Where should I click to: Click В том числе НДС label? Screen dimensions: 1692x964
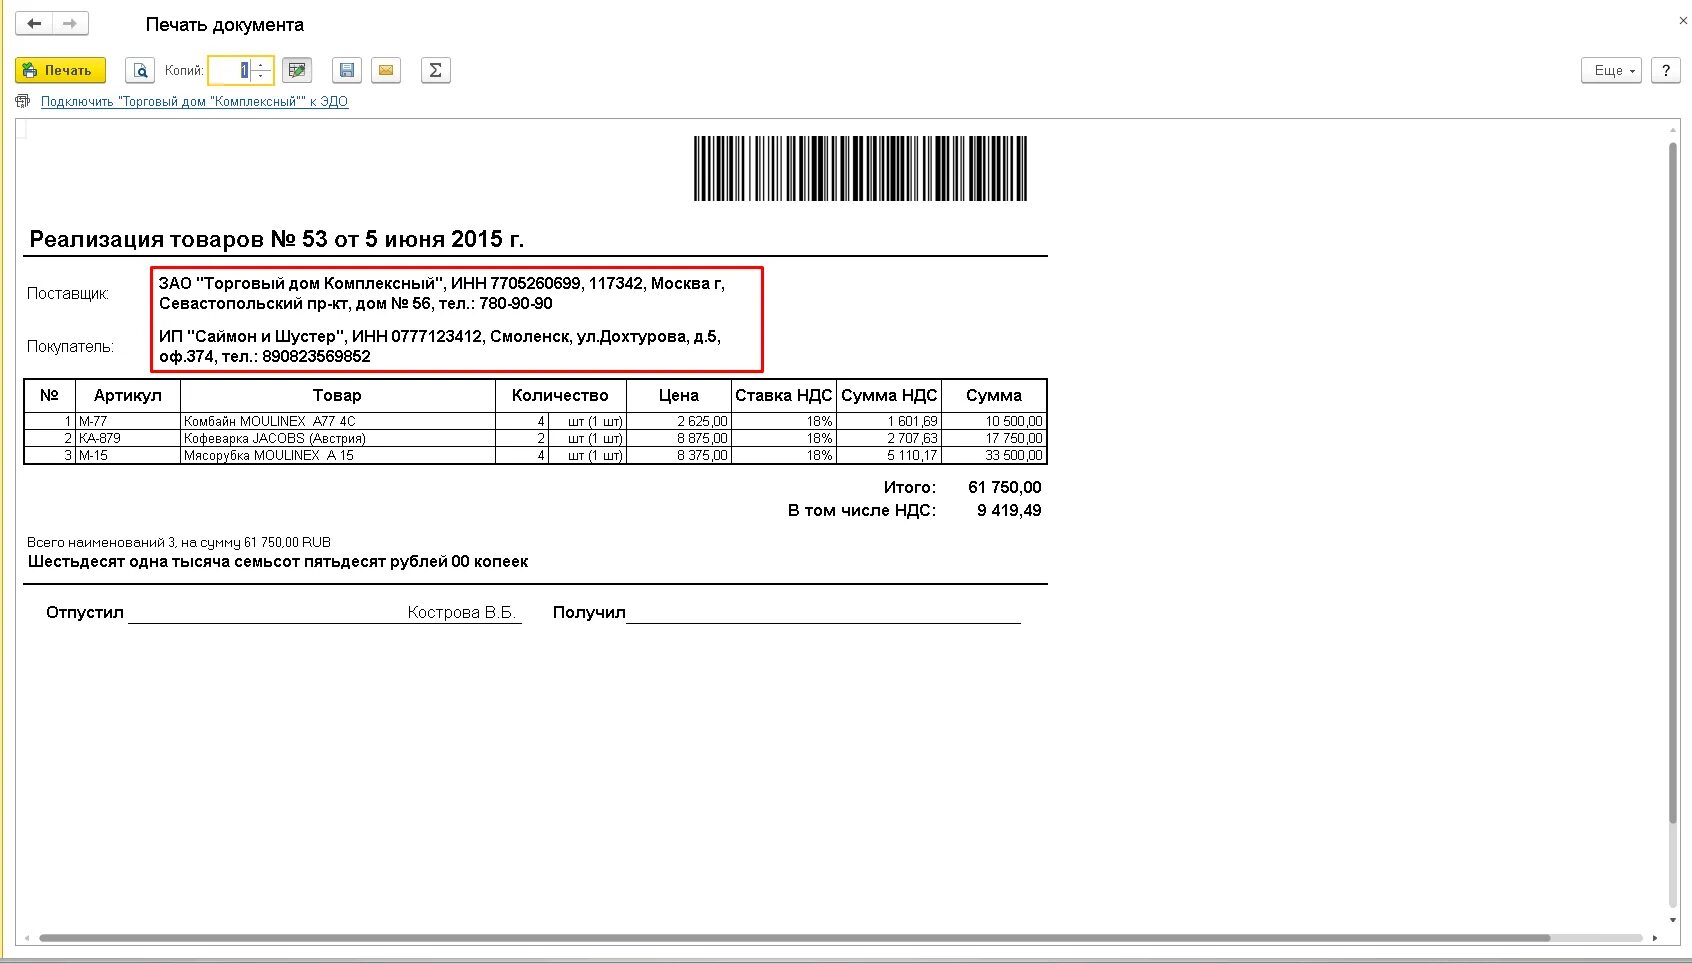(862, 510)
